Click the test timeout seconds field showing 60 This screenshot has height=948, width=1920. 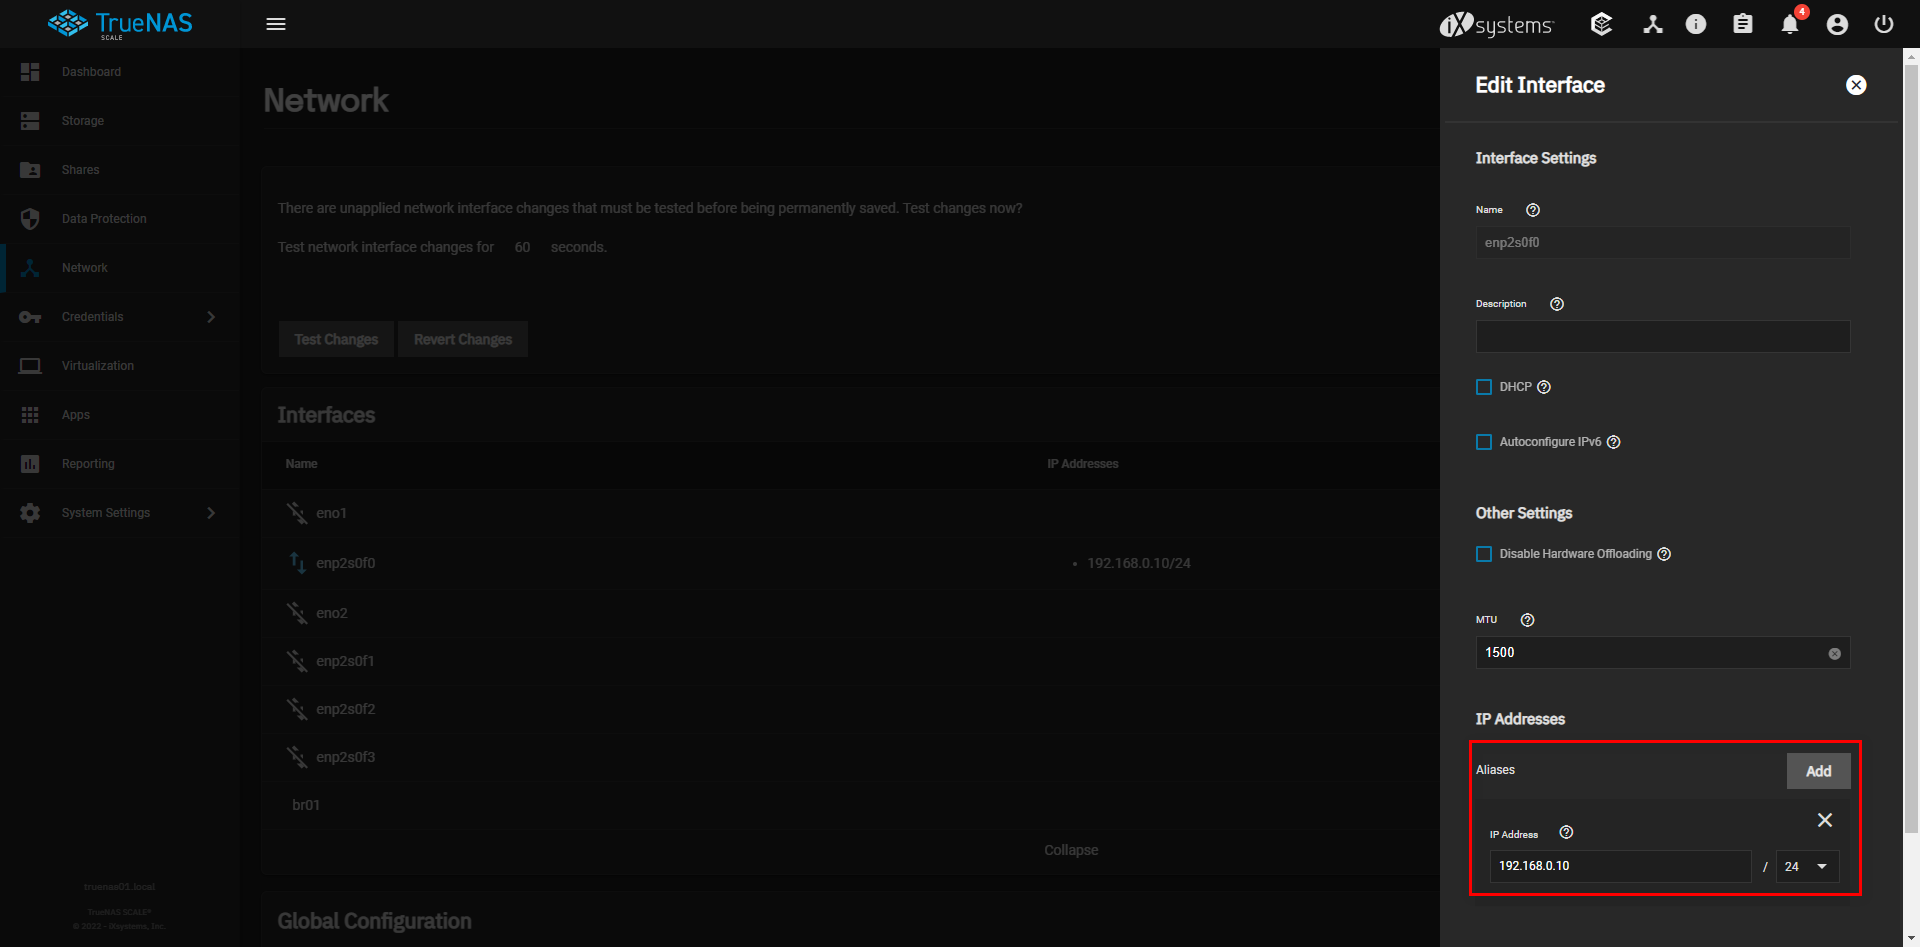click(522, 247)
